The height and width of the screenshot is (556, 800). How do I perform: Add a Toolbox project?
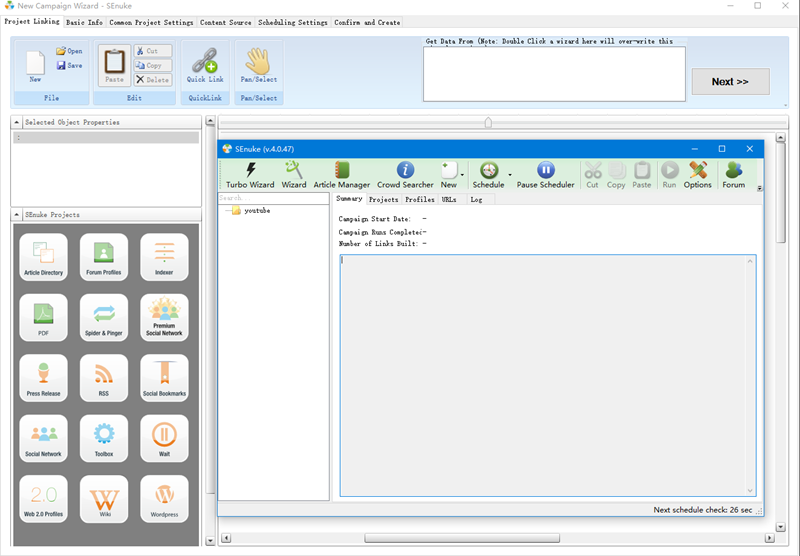(x=104, y=438)
